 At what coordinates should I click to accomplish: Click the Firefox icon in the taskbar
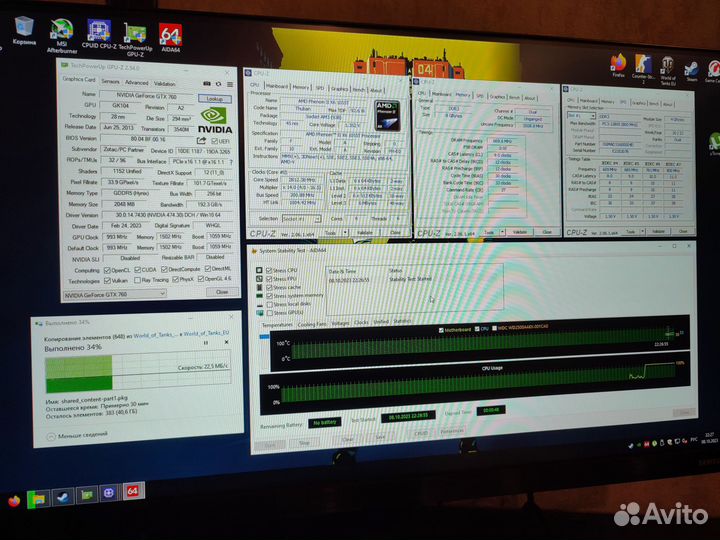(x=14, y=501)
